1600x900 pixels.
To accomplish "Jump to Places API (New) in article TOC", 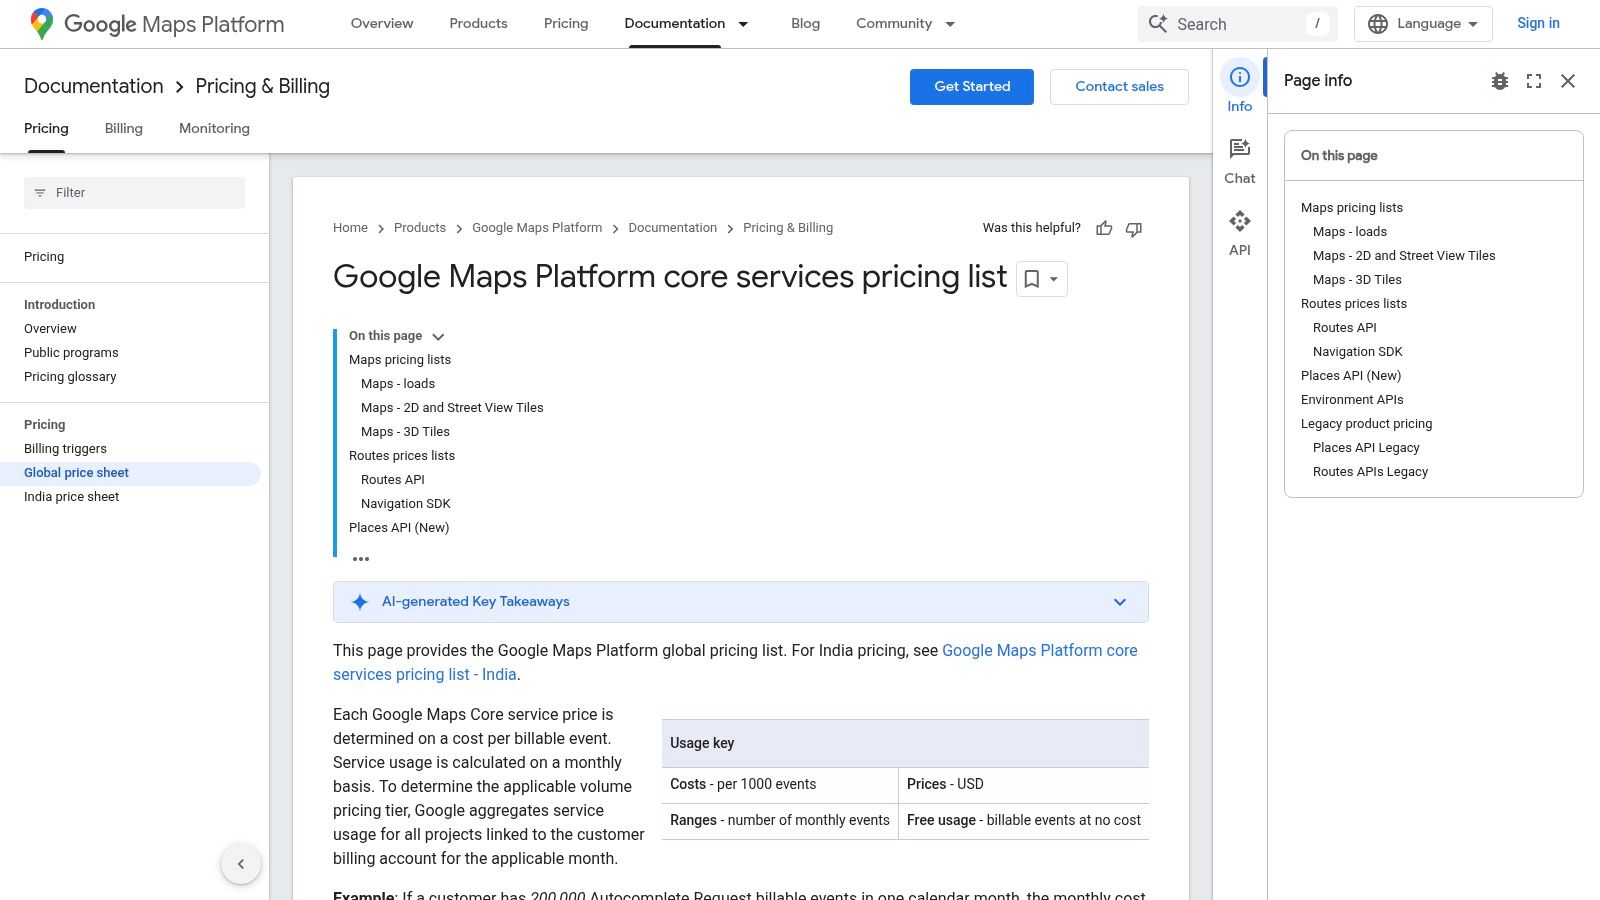I will [x=399, y=528].
